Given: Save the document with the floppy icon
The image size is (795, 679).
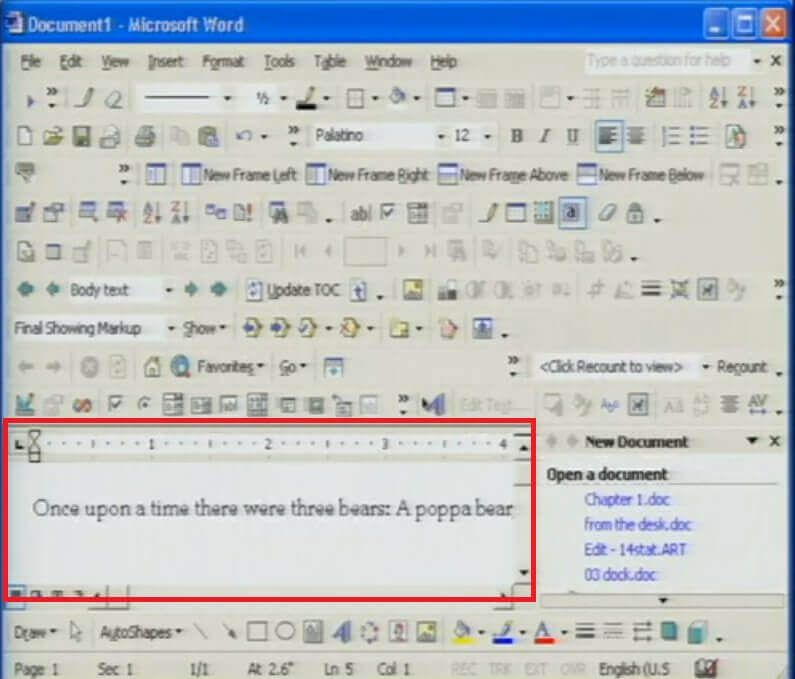Looking at the screenshot, I should tap(81, 136).
